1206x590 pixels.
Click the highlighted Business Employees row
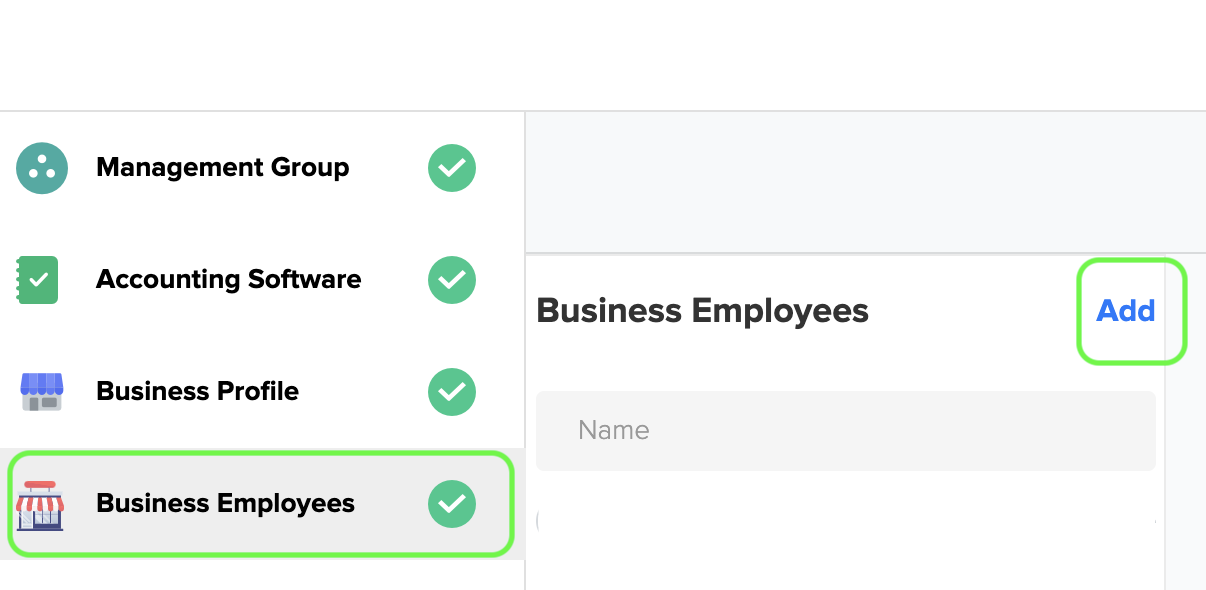tap(260, 503)
